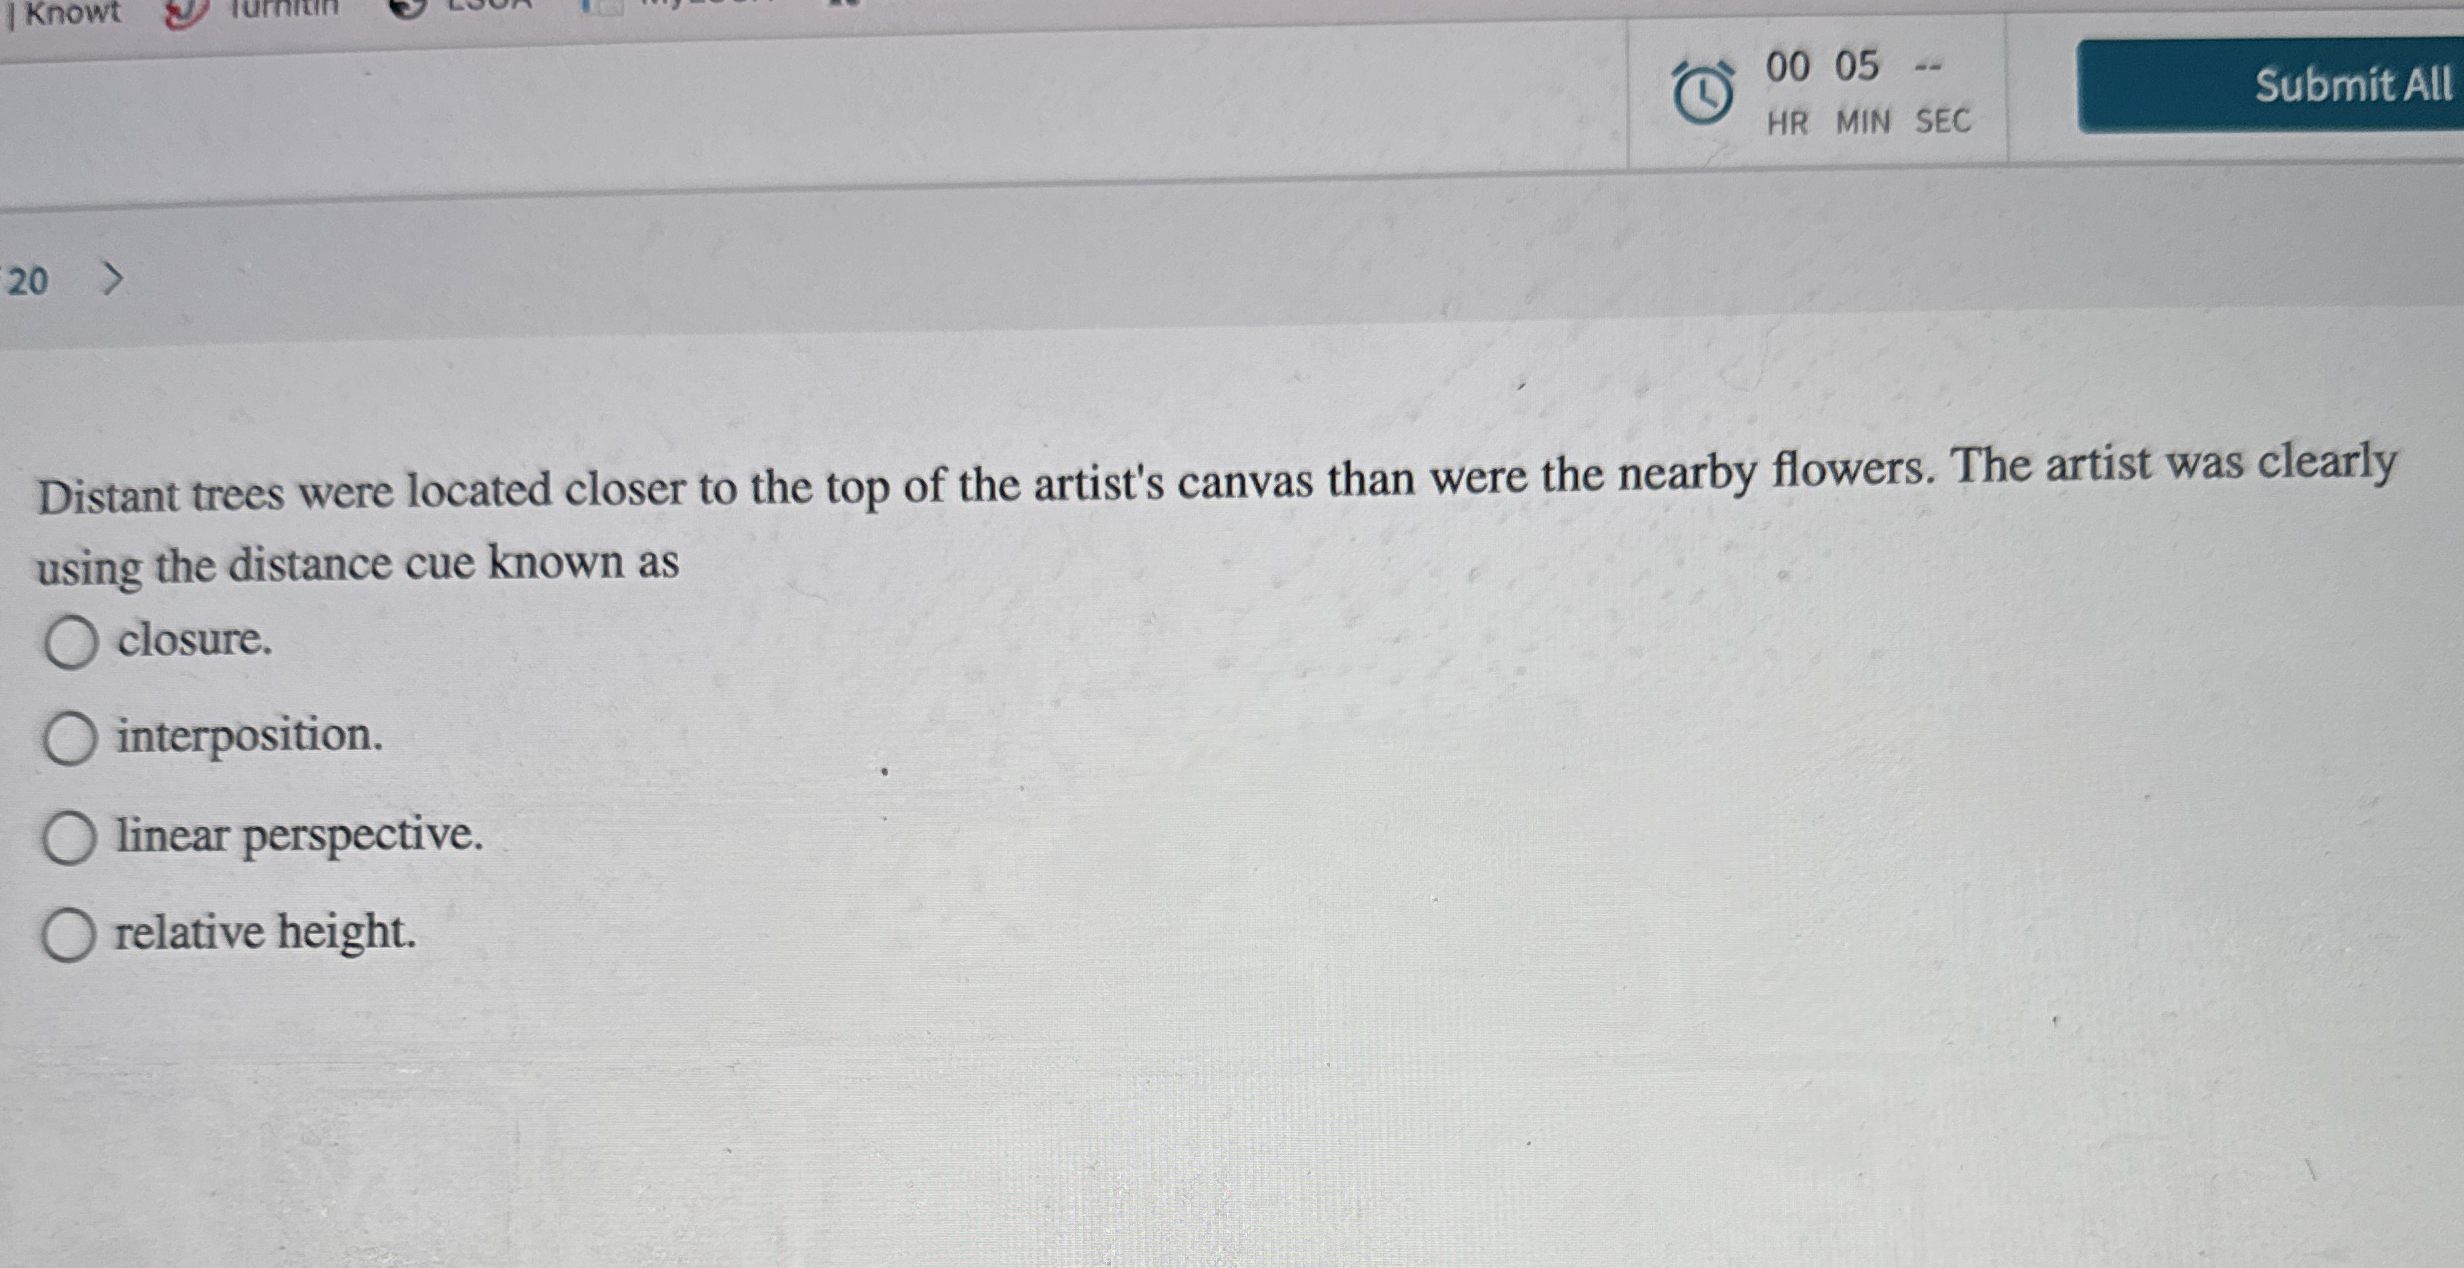
Task: Click the 'linear perspective.' answer text
Action: [300, 835]
